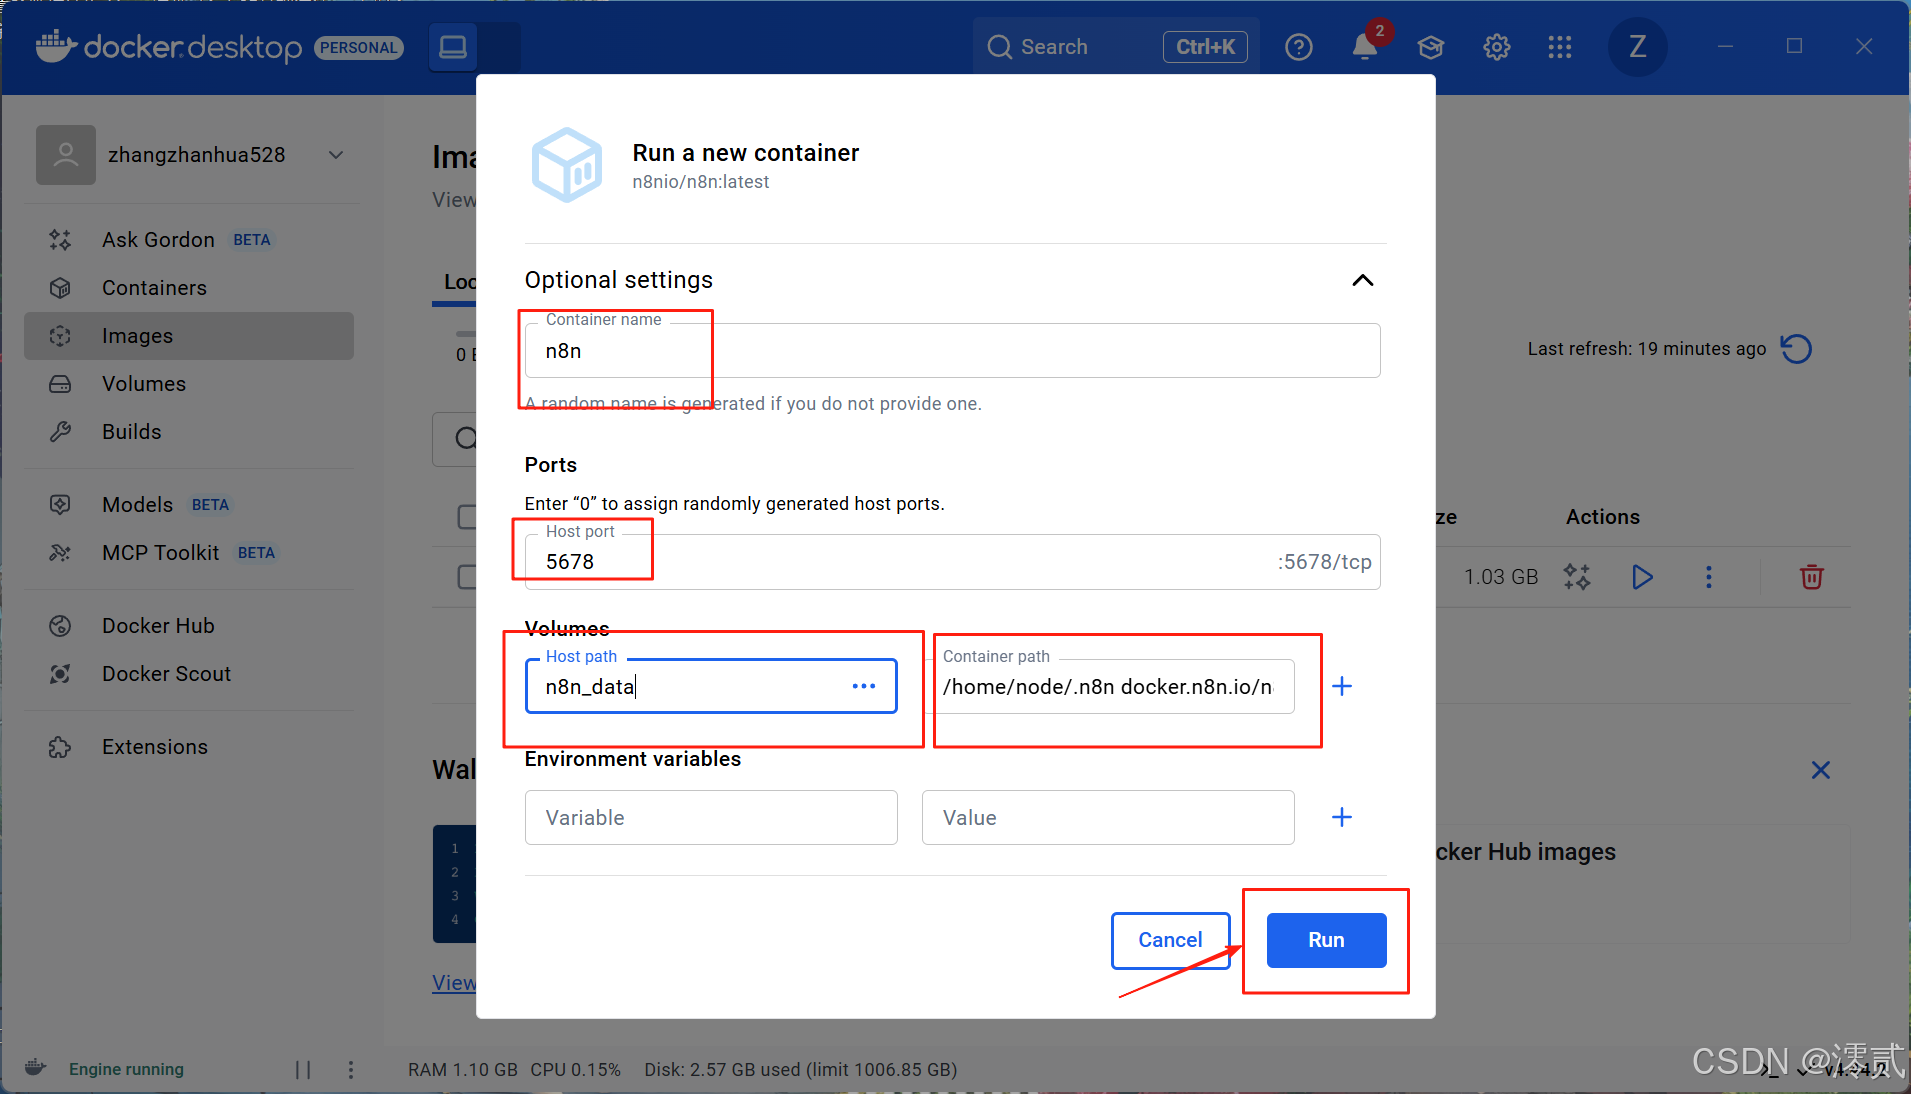Click the Ctrl+K shortcut badge
1911x1094 pixels.
(1205, 47)
